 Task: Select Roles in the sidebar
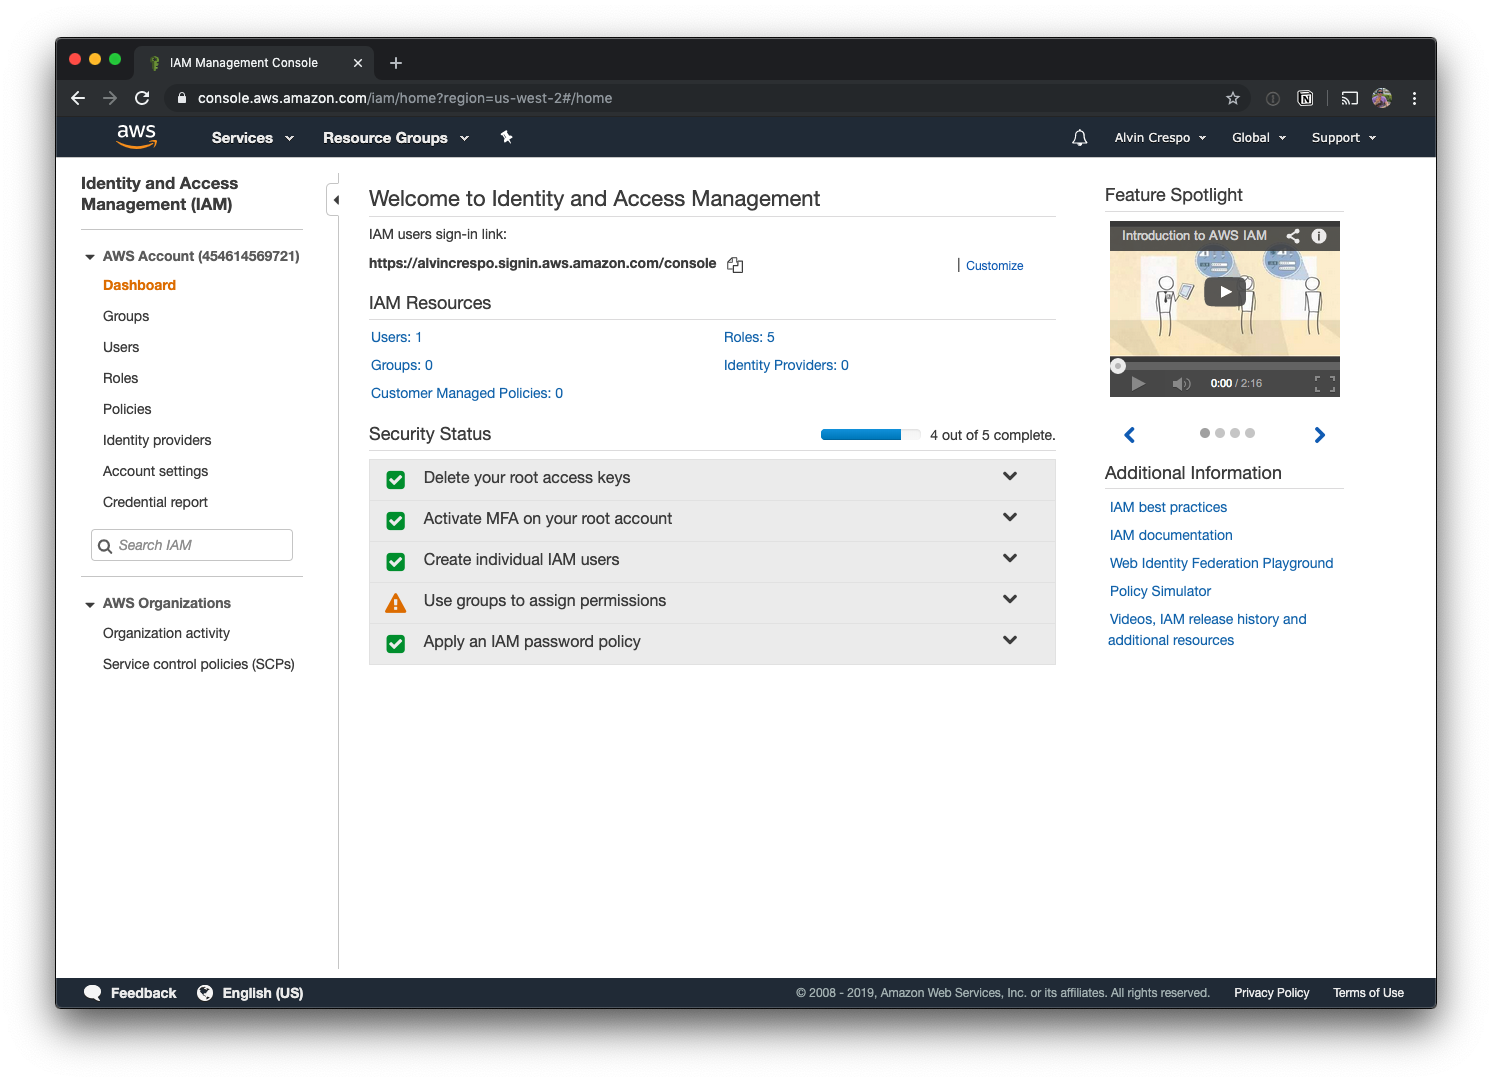click(120, 378)
